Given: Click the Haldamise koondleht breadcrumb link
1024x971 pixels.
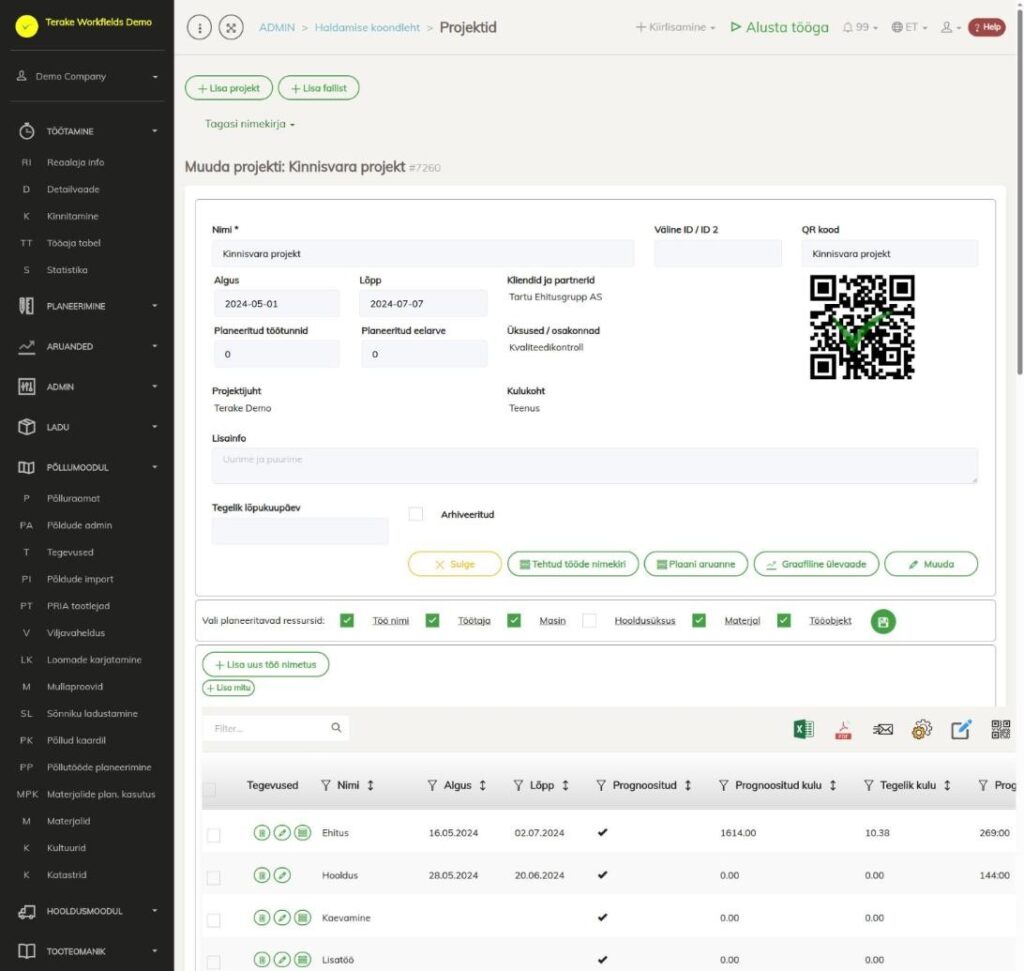Looking at the screenshot, I should pos(367,27).
